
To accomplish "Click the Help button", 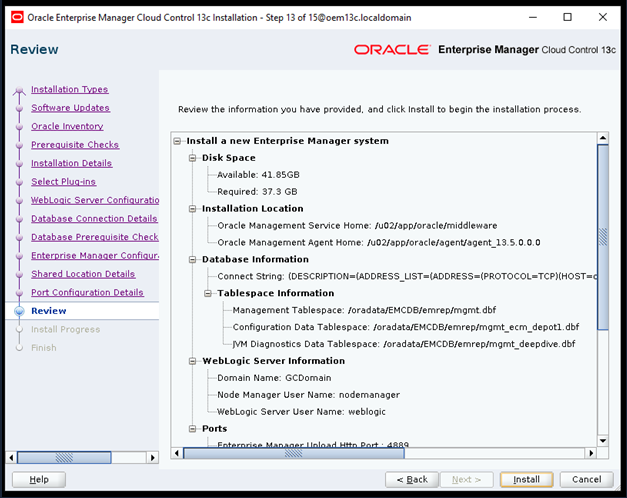I will click(x=39, y=479).
